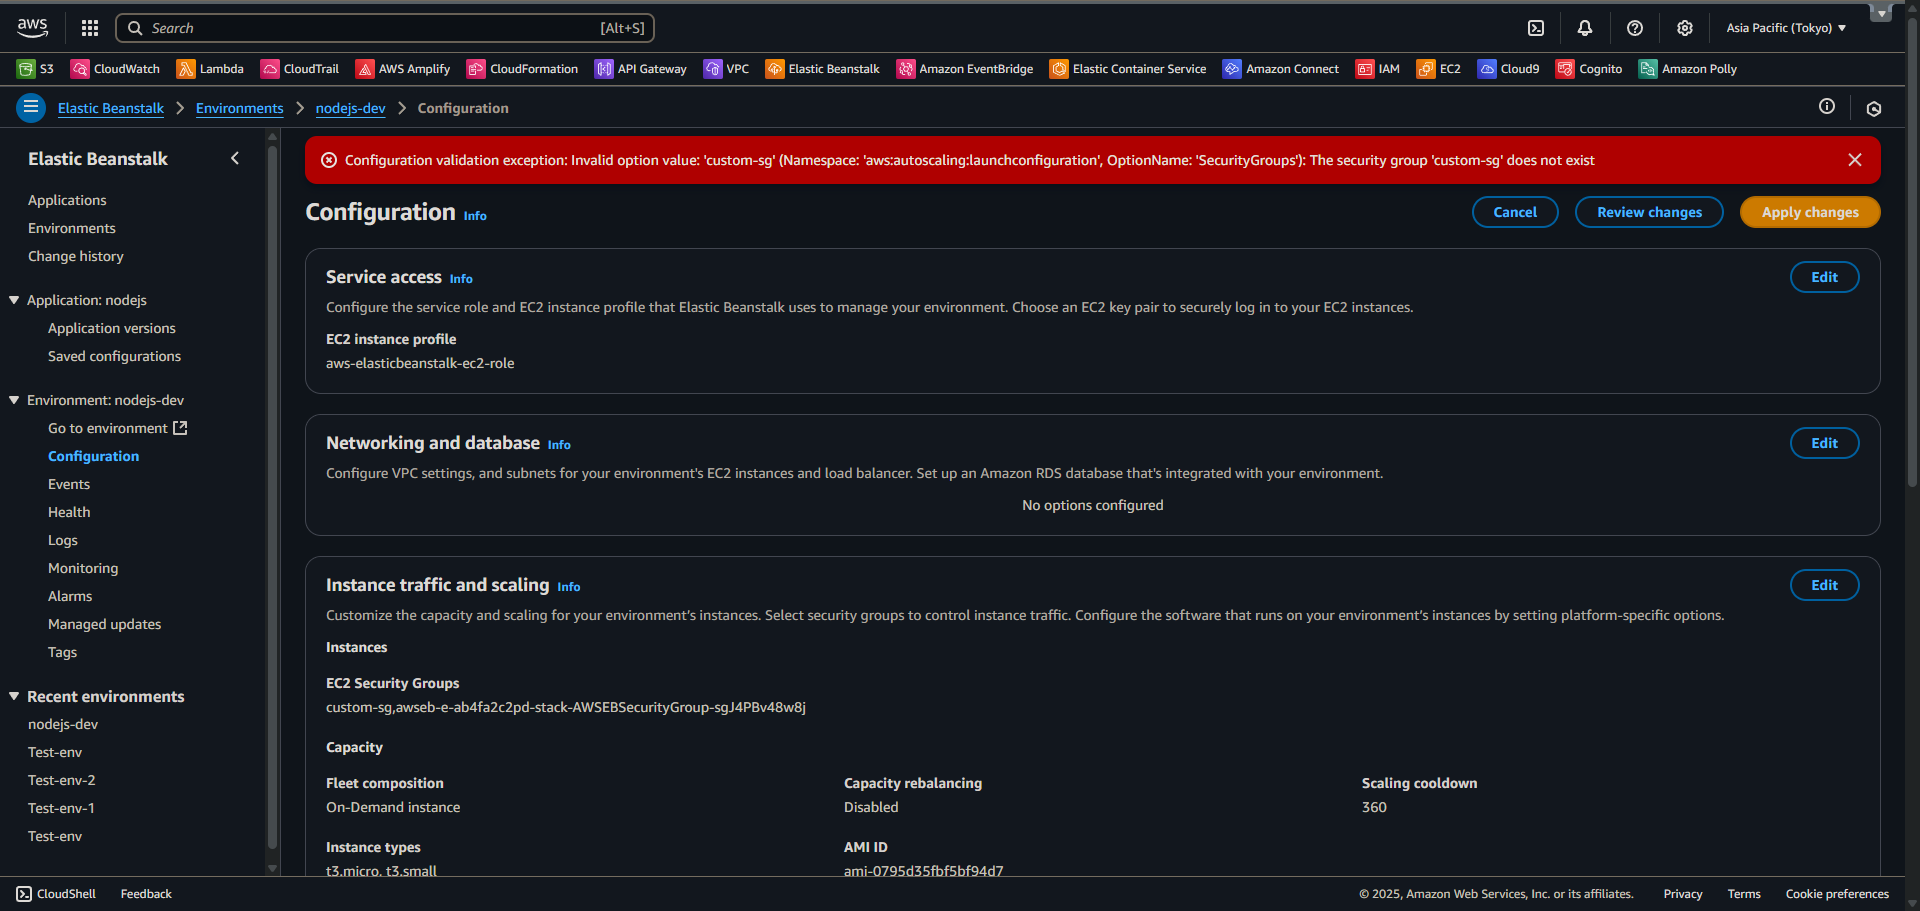This screenshot has width=1920, height=911.
Task: Open the Elastic Container Service shortcut
Action: click(1128, 69)
